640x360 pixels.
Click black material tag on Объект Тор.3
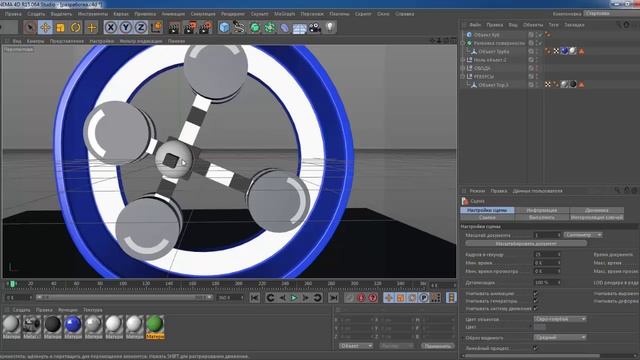(573, 84)
